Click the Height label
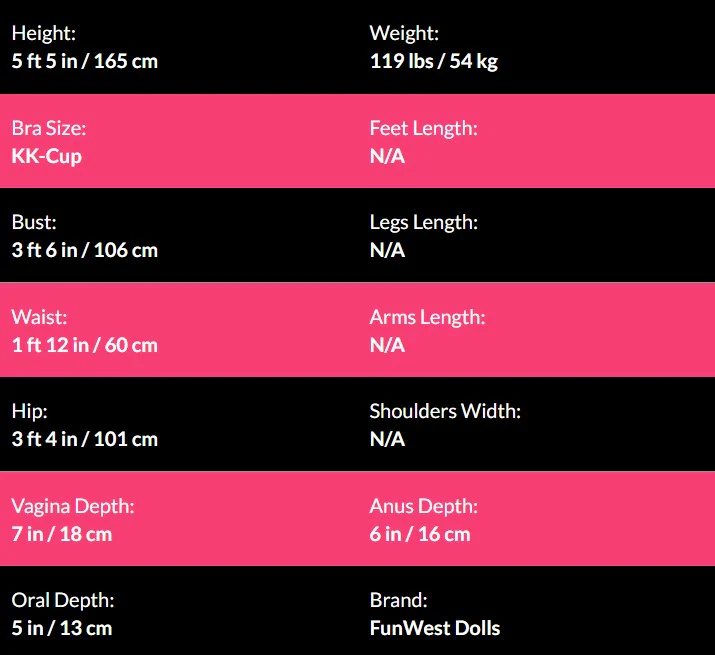 43,33
